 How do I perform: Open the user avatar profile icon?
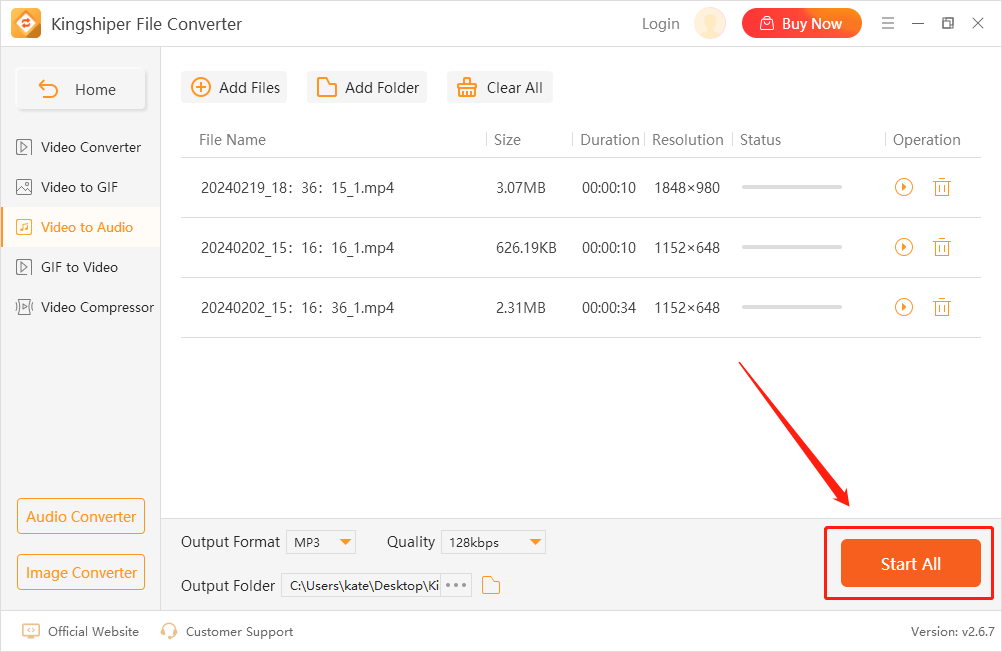710,24
